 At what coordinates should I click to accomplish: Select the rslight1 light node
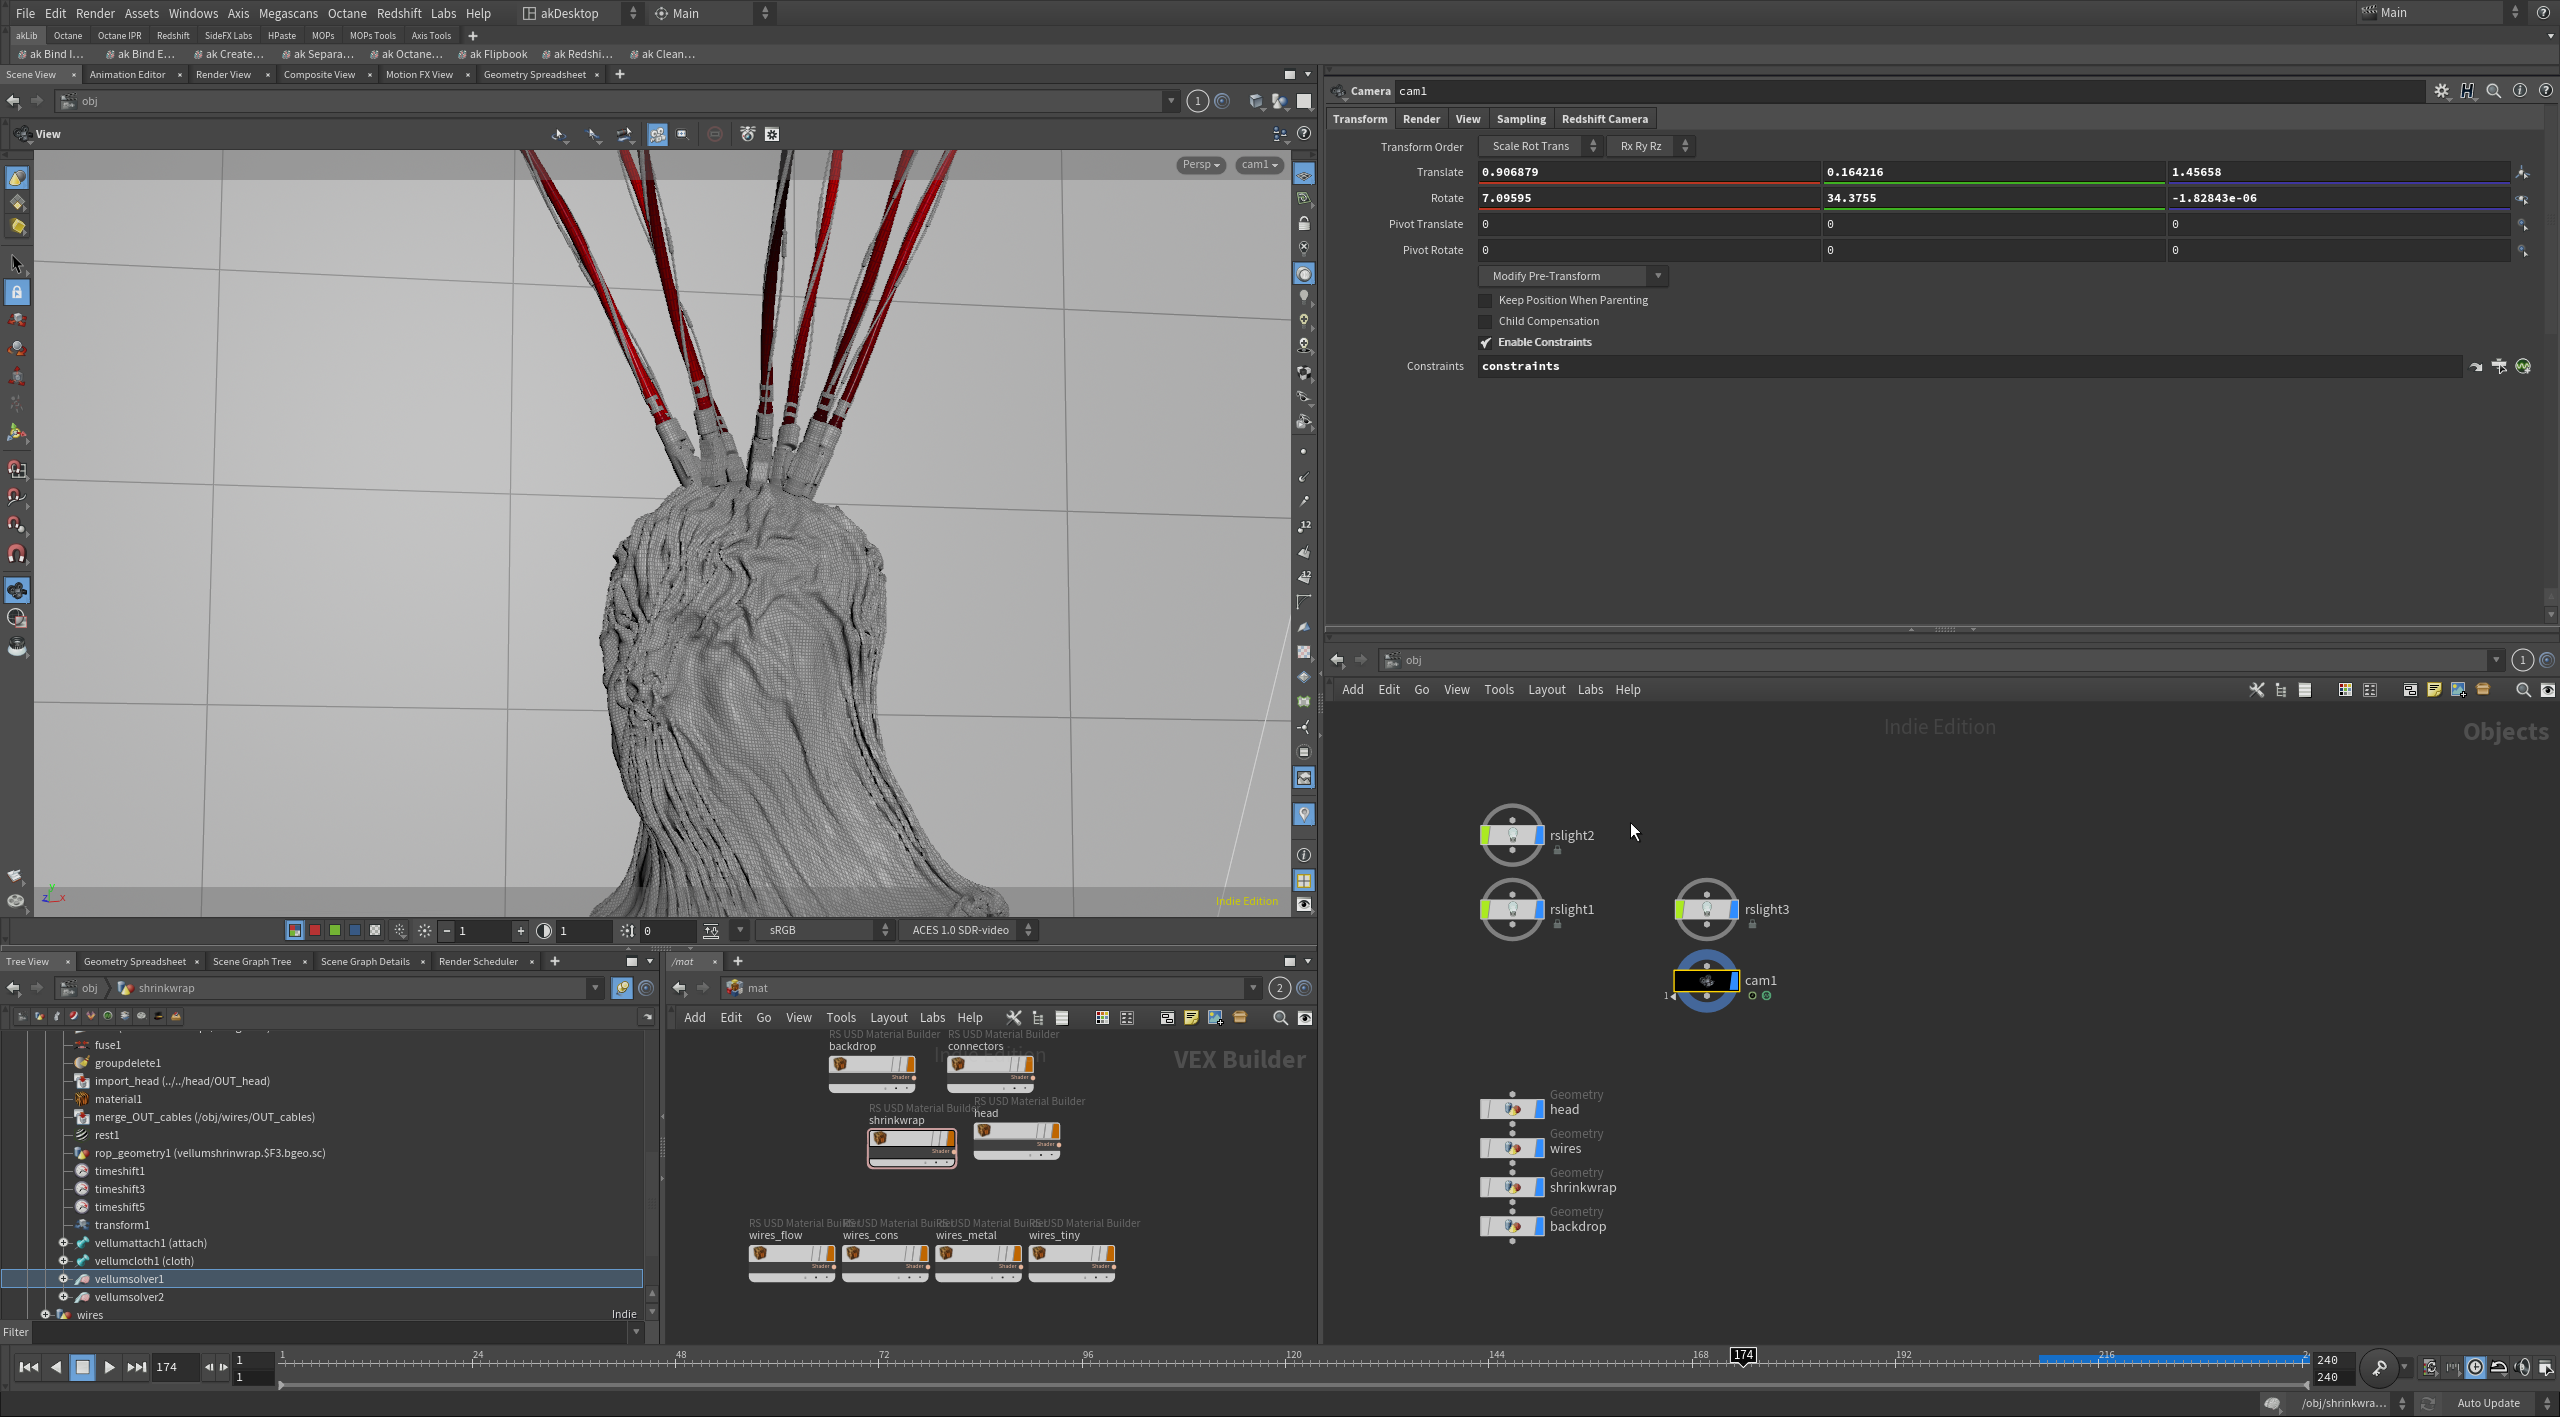(x=1512, y=909)
